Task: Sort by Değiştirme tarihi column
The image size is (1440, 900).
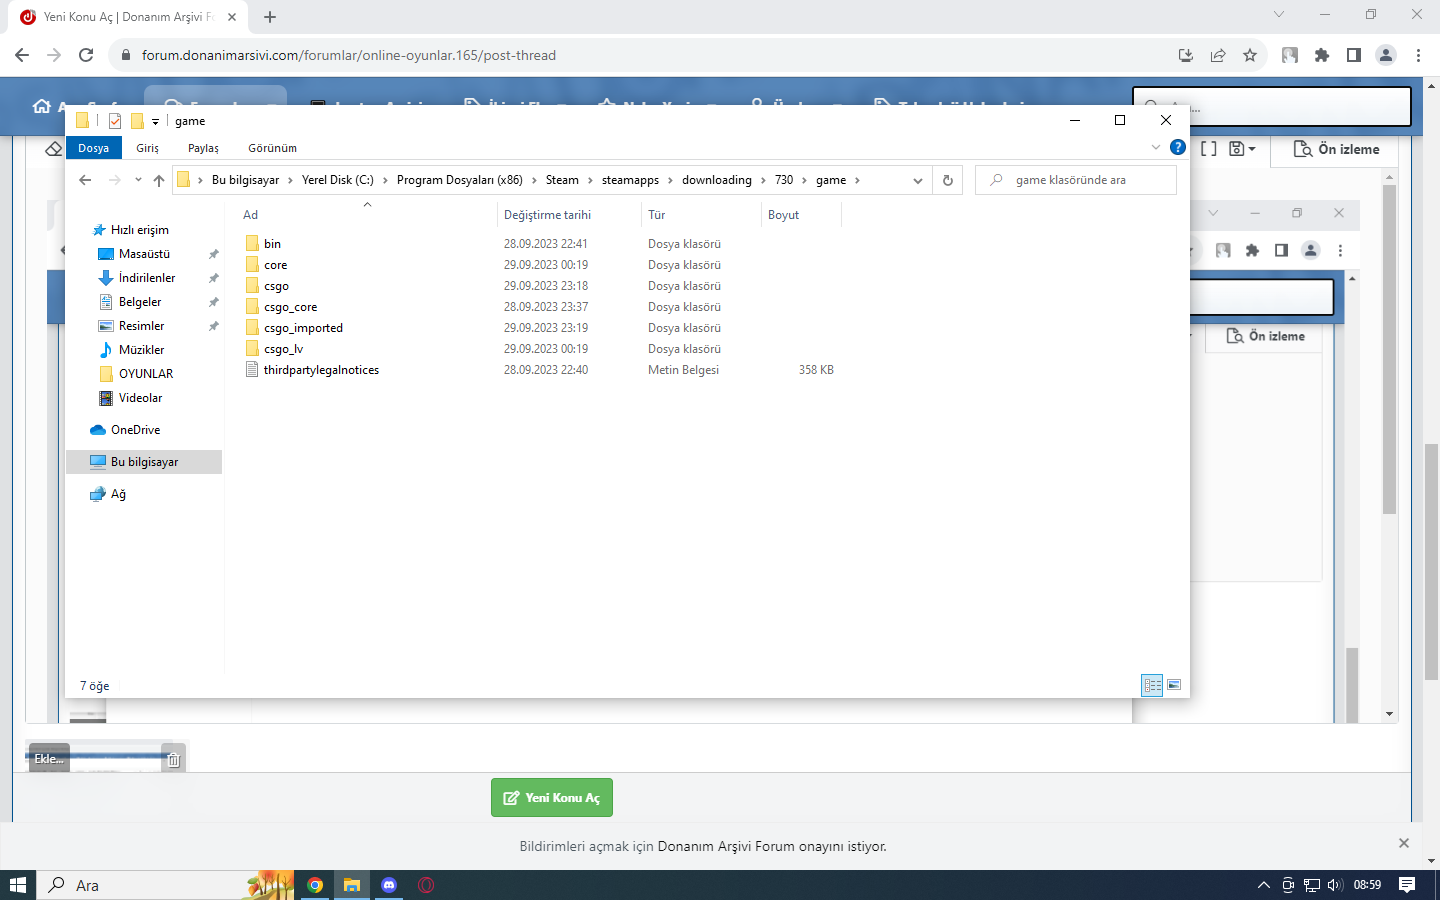Action: [x=568, y=215]
